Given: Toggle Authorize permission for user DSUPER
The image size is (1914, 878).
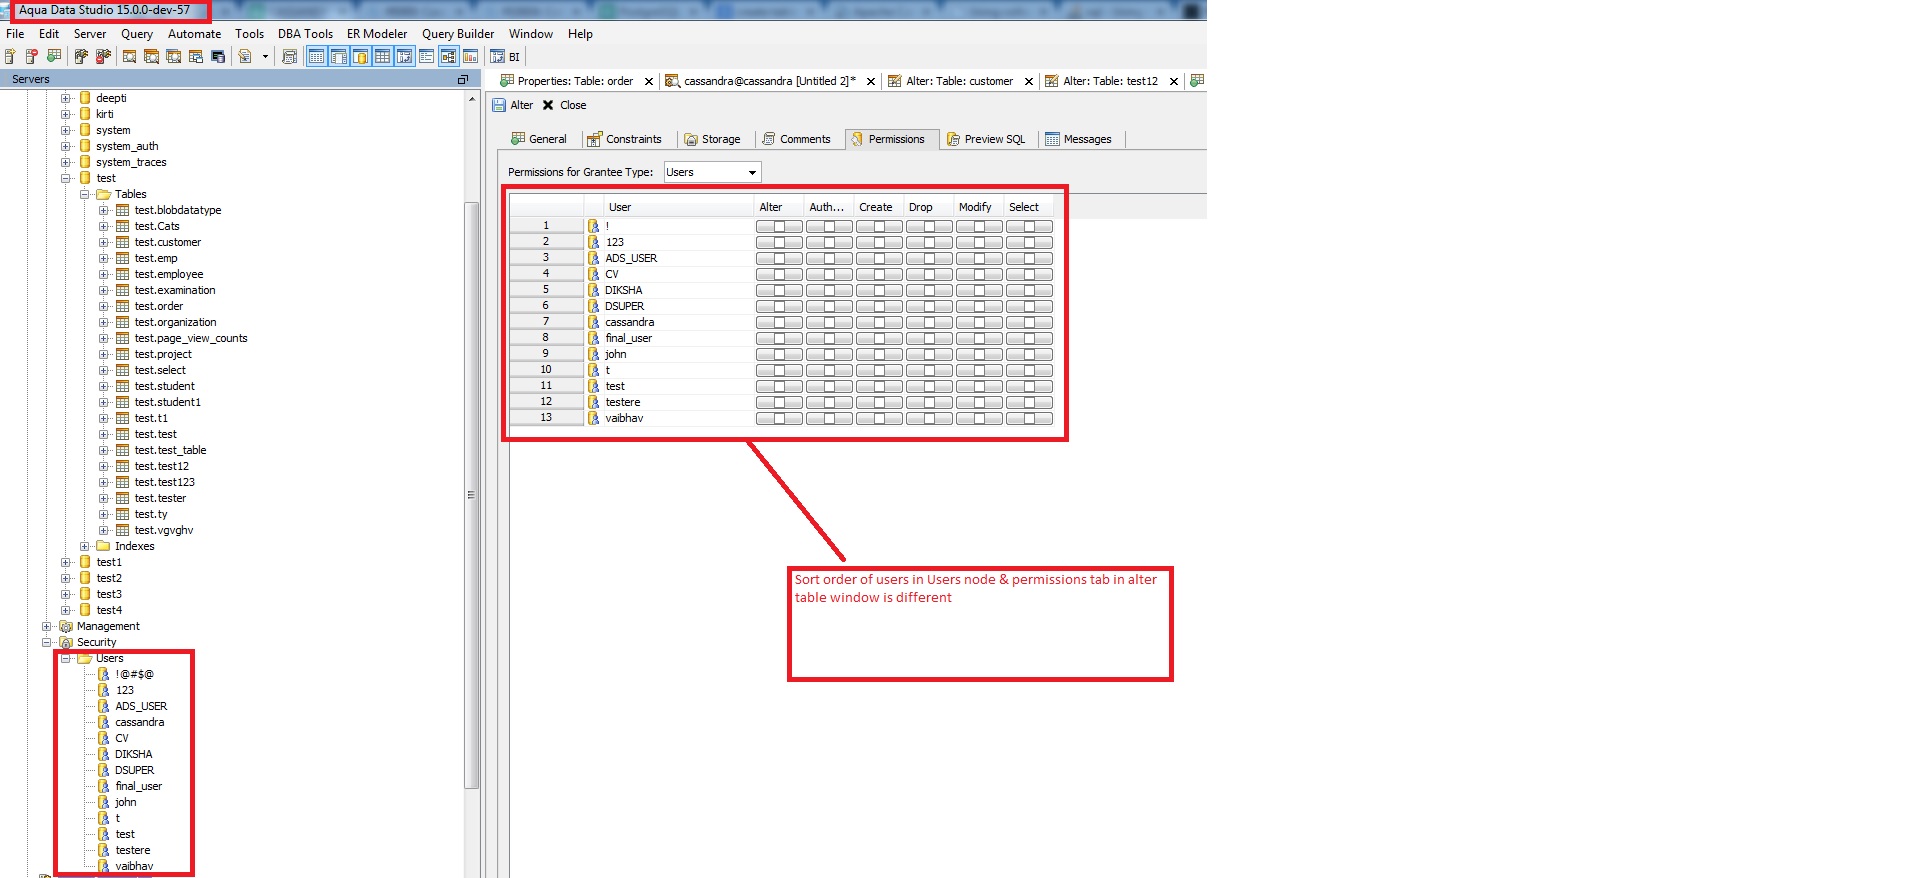Looking at the screenshot, I should point(829,306).
